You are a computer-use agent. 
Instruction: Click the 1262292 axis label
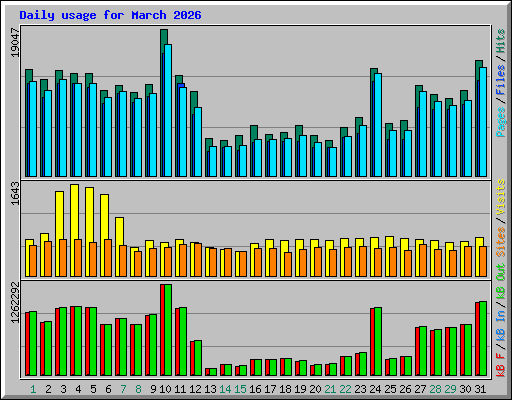(x=15, y=303)
